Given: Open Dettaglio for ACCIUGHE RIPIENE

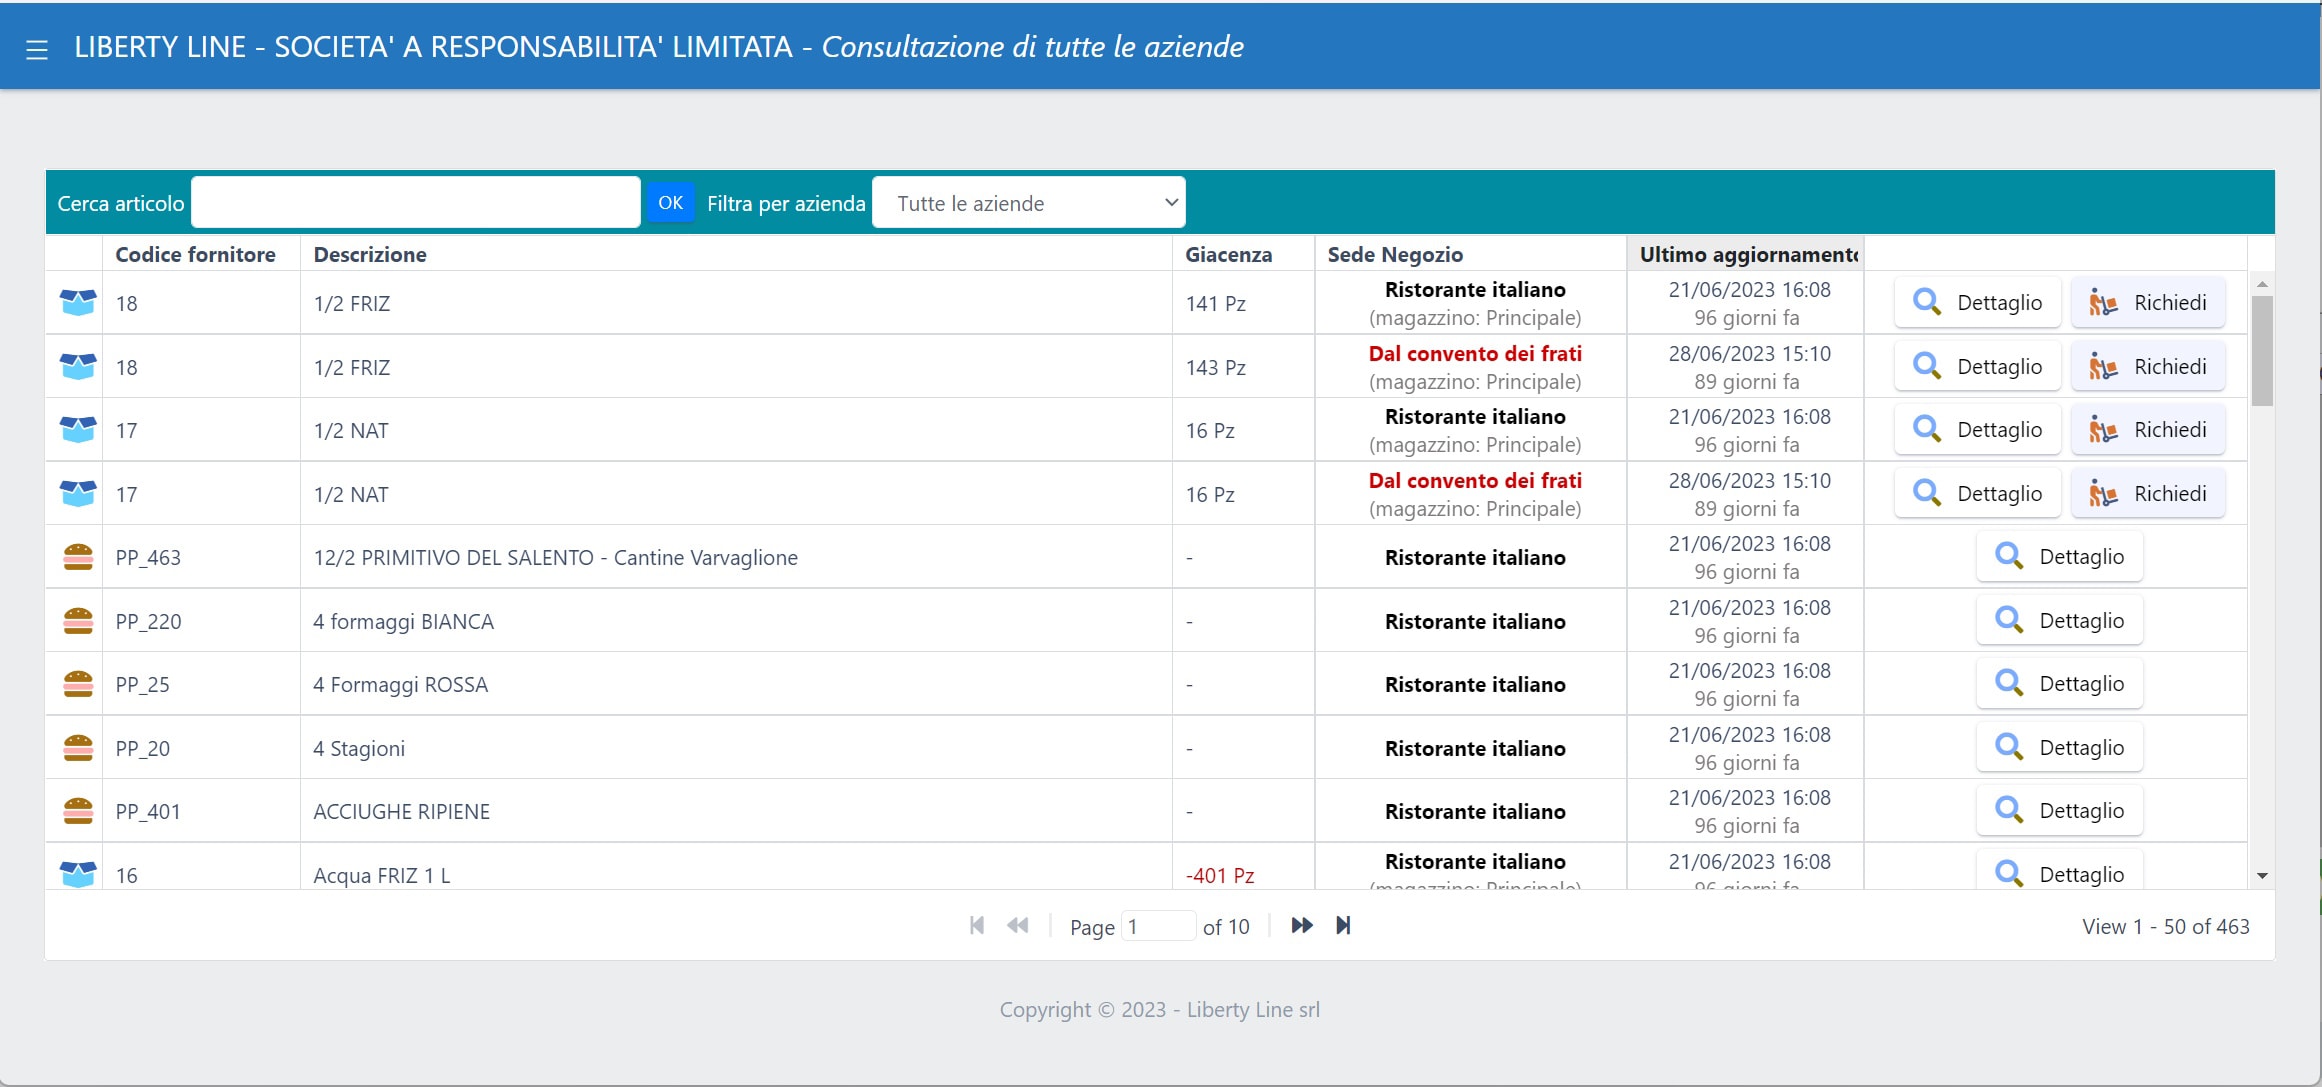Looking at the screenshot, I should [2060, 811].
